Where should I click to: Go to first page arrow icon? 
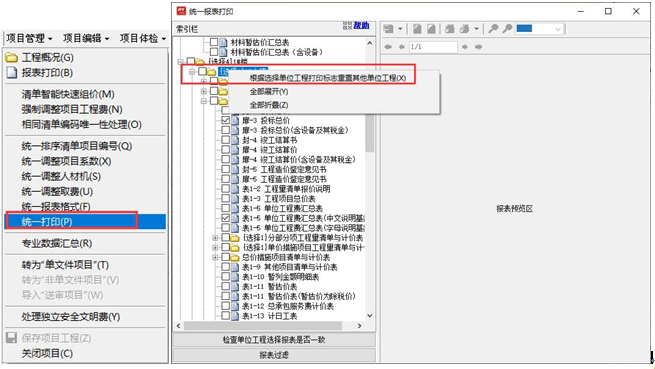(x=388, y=47)
